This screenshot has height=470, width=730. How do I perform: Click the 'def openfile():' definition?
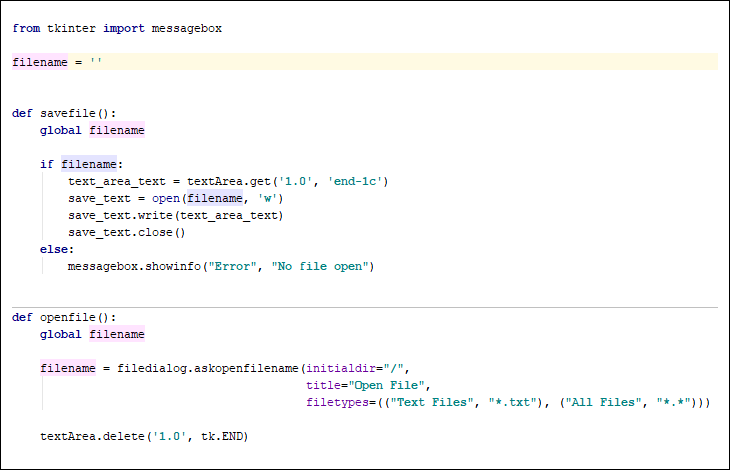point(64,317)
